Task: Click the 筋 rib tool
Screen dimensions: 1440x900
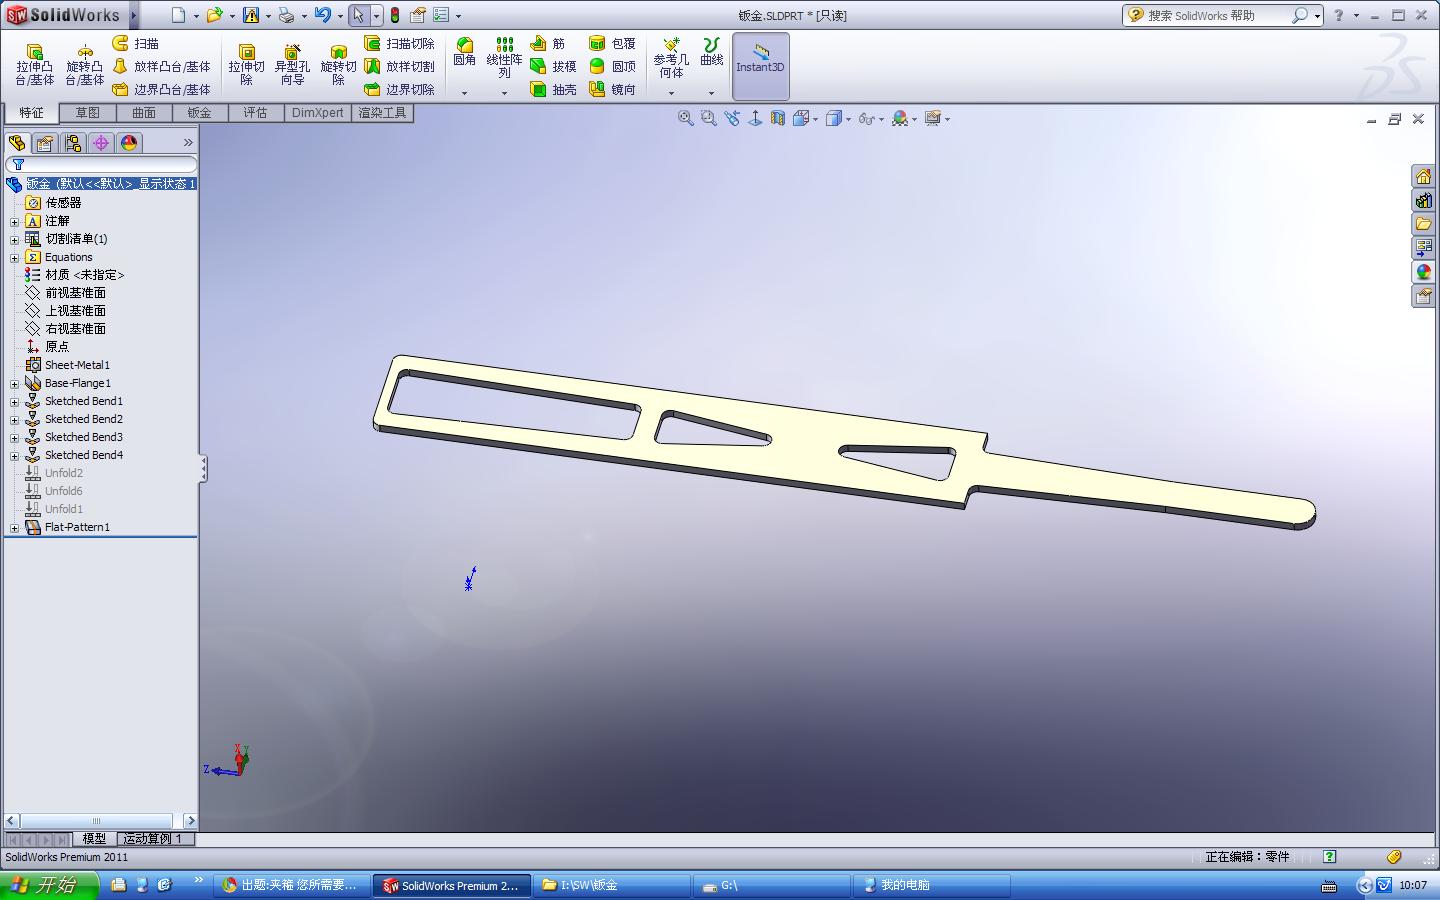Action: tap(548, 43)
